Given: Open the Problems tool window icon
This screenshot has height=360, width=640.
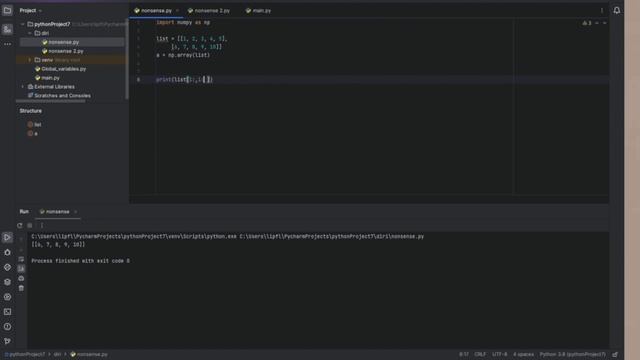Looking at the screenshot, I should [7, 327].
